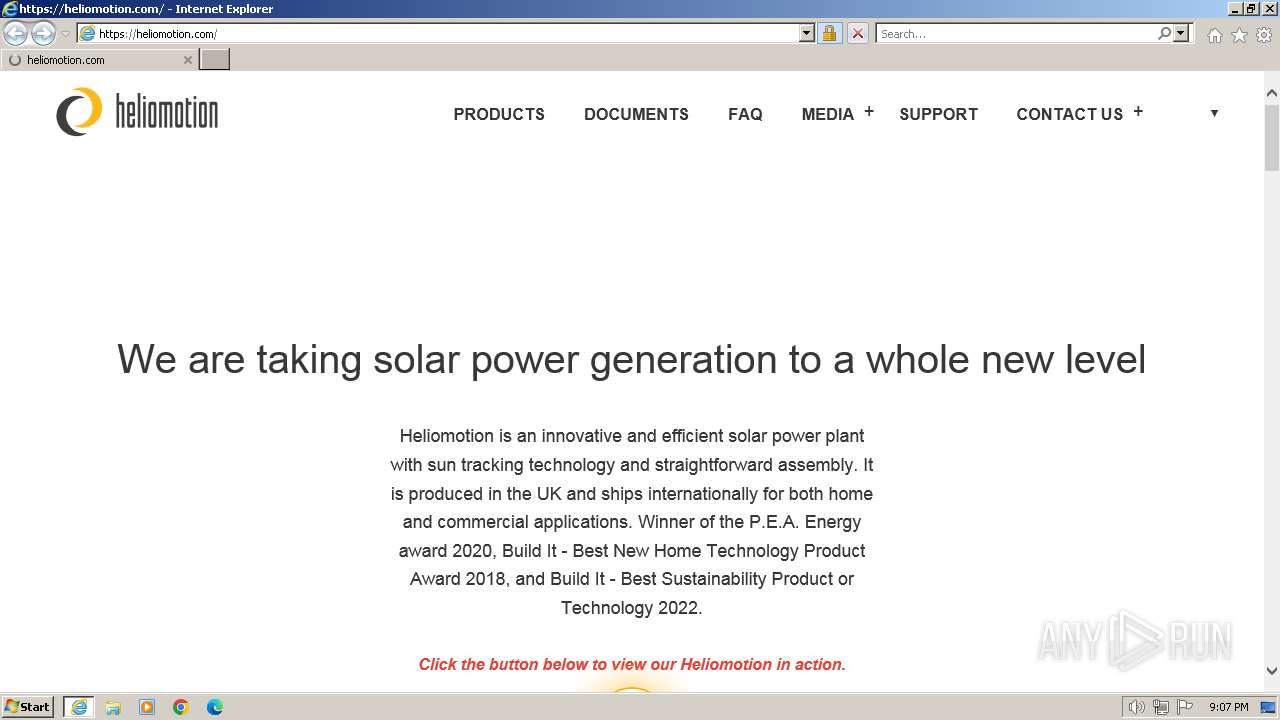
Task: Click the red 'Click the button below' text
Action: (x=632, y=664)
